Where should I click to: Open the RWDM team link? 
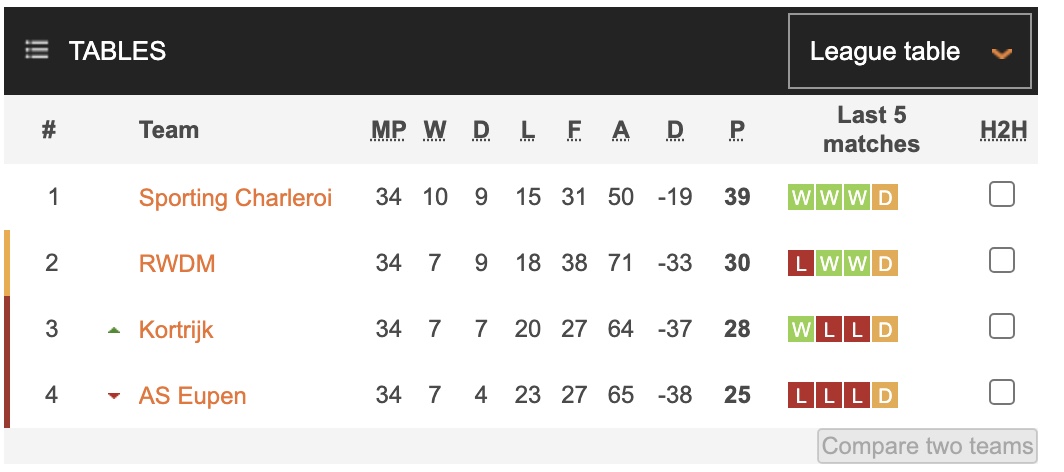177,263
